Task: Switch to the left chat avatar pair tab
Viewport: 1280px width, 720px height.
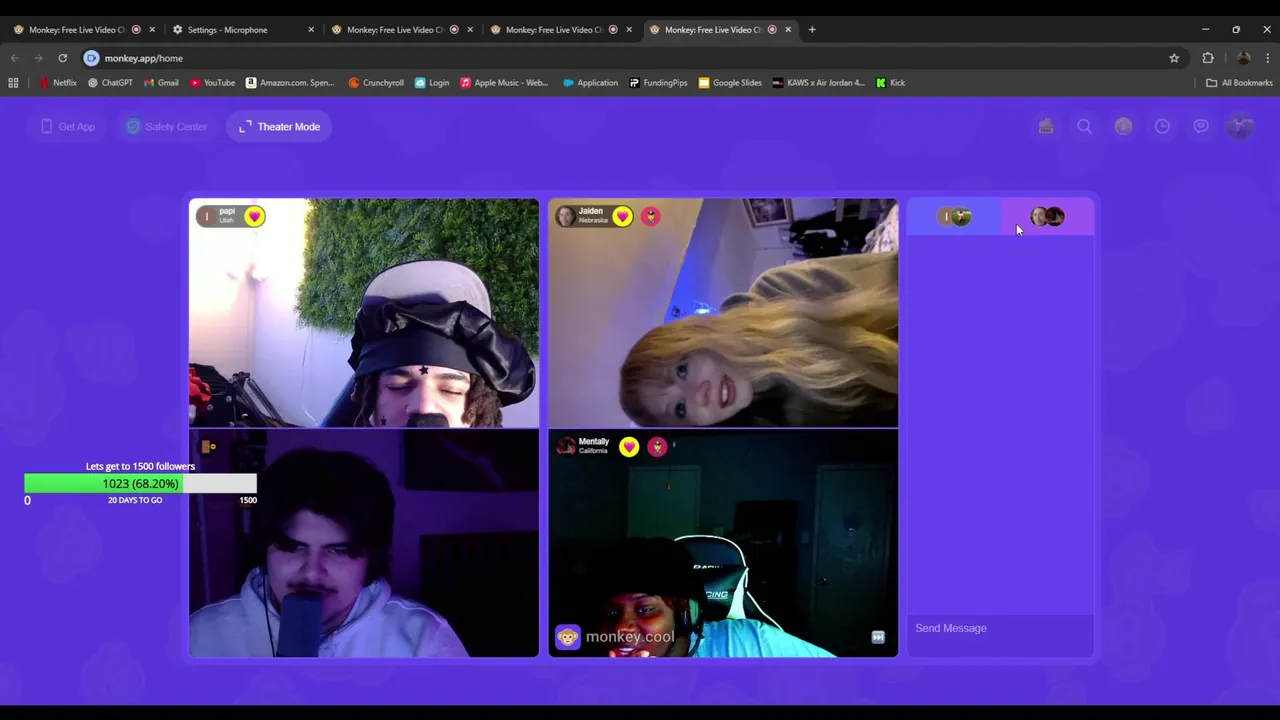Action: [954, 217]
